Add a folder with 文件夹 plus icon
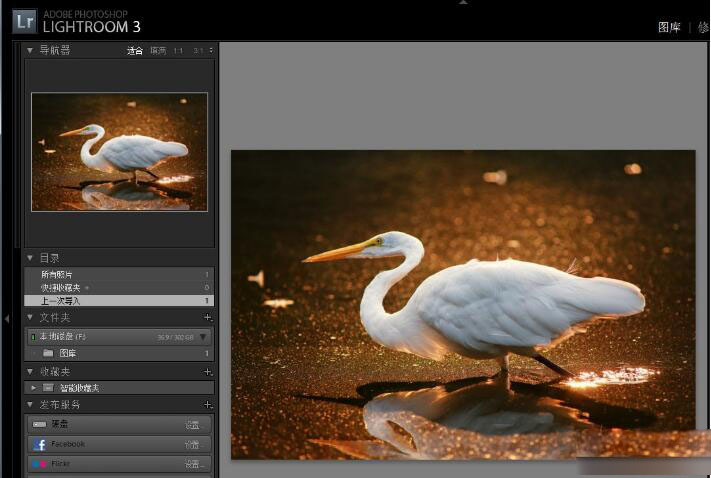711x478 pixels. [x=207, y=317]
